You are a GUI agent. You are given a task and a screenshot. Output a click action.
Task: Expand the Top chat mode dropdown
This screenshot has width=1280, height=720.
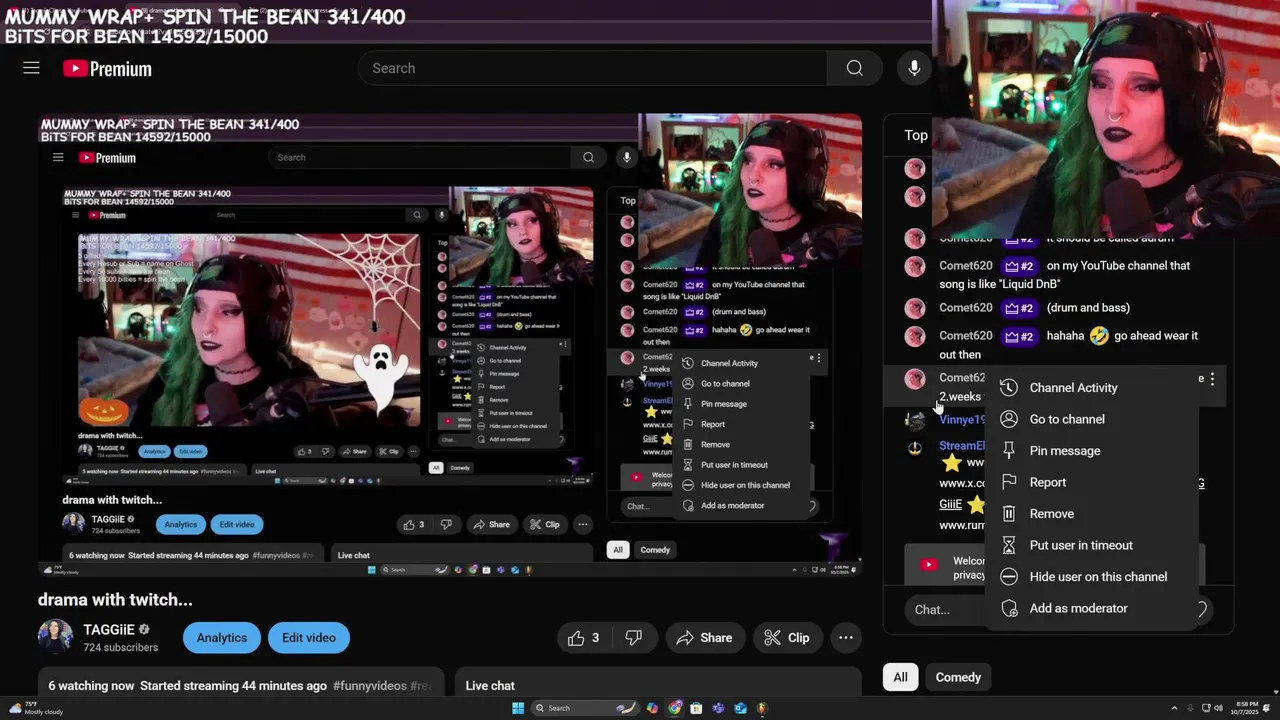[916, 135]
